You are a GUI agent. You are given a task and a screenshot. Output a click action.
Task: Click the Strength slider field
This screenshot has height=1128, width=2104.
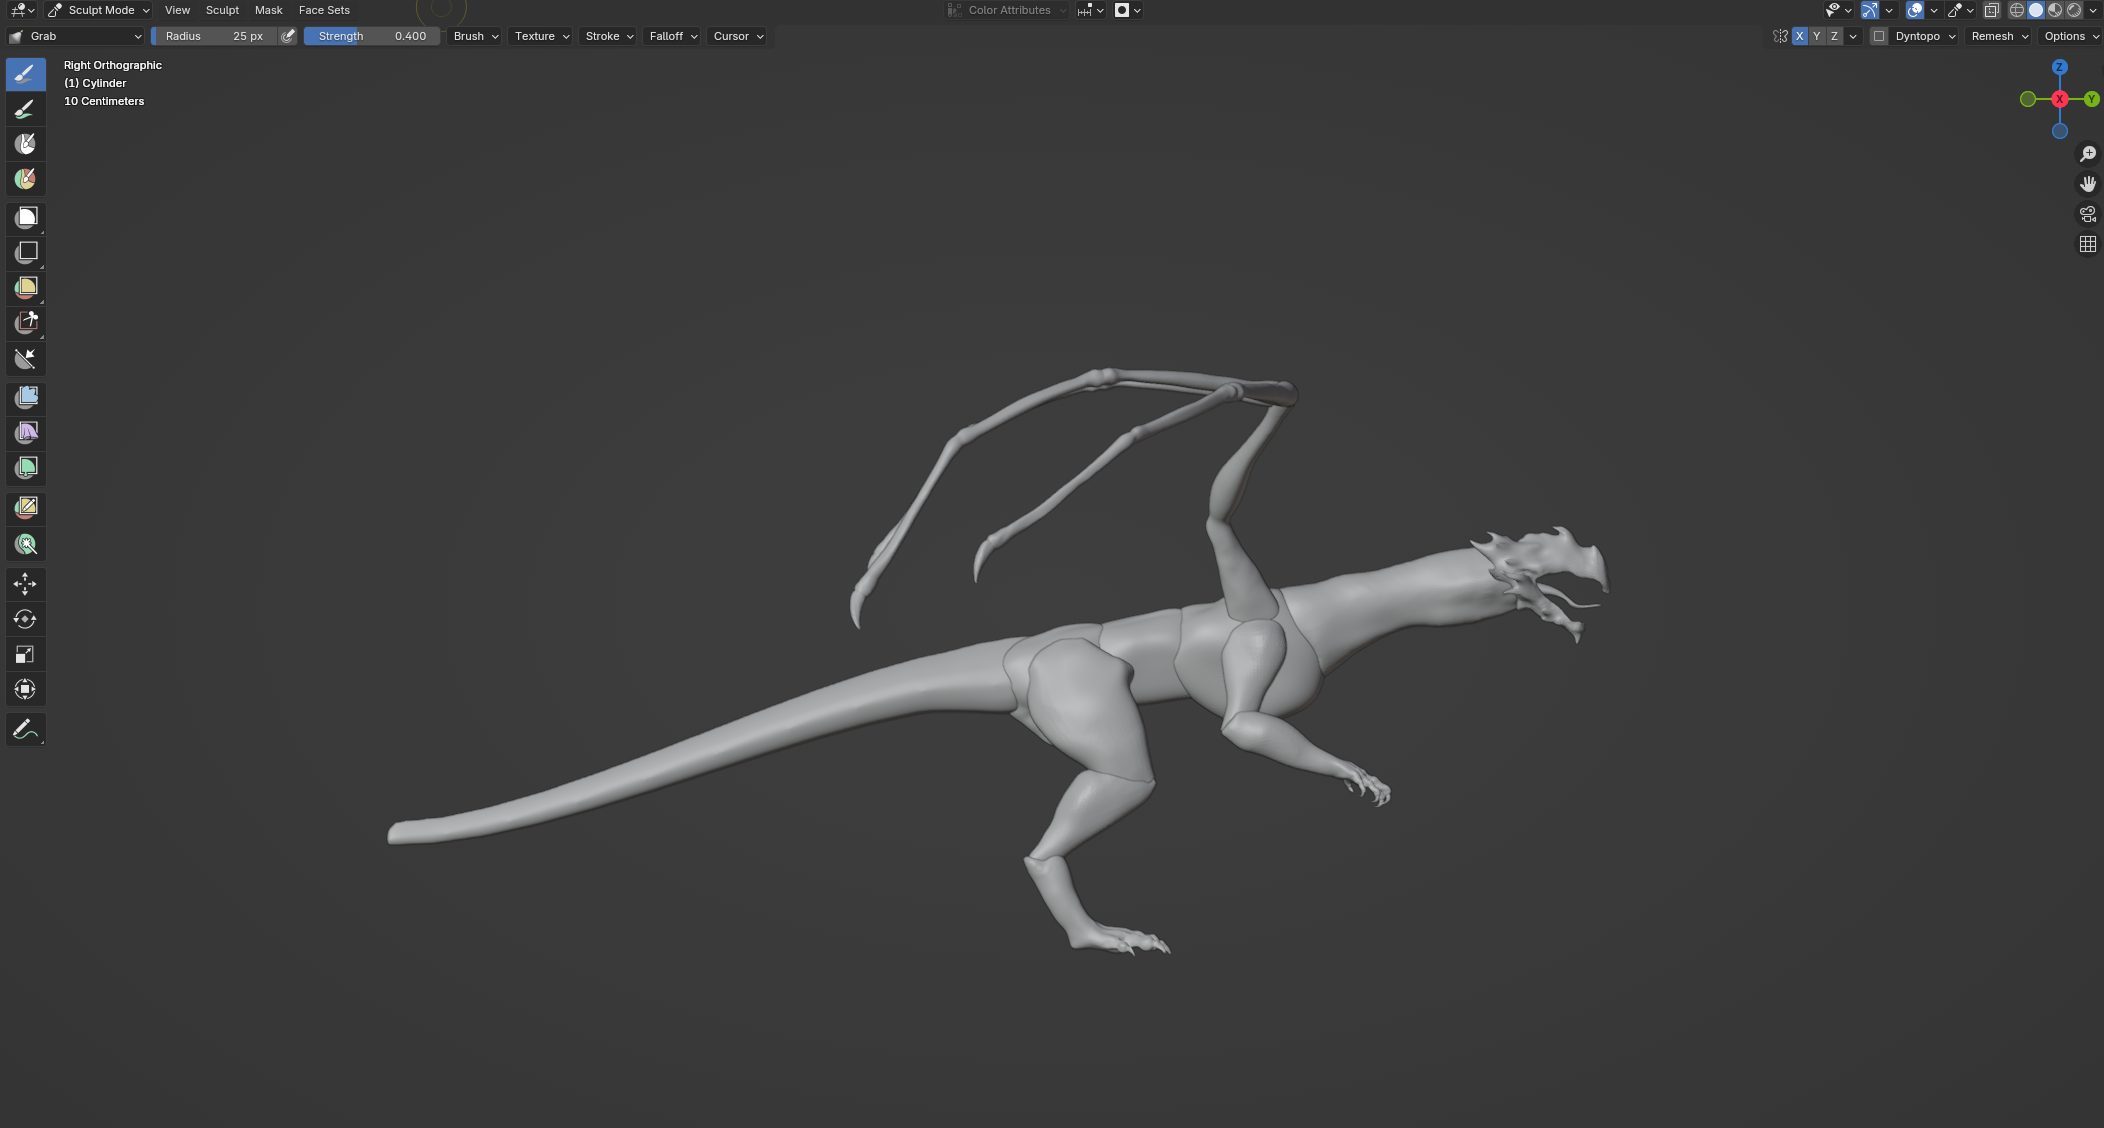tap(371, 36)
